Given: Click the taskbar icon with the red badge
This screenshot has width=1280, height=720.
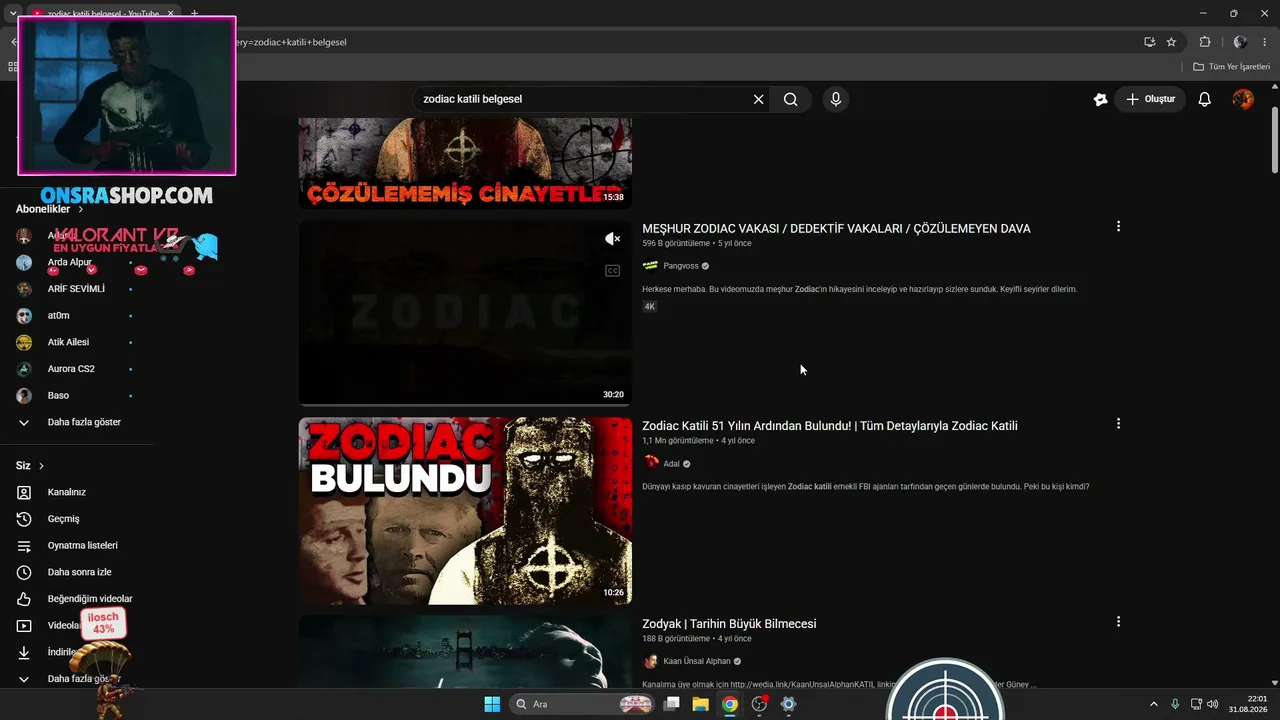Looking at the screenshot, I should pyautogui.click(x=759, y=704).
